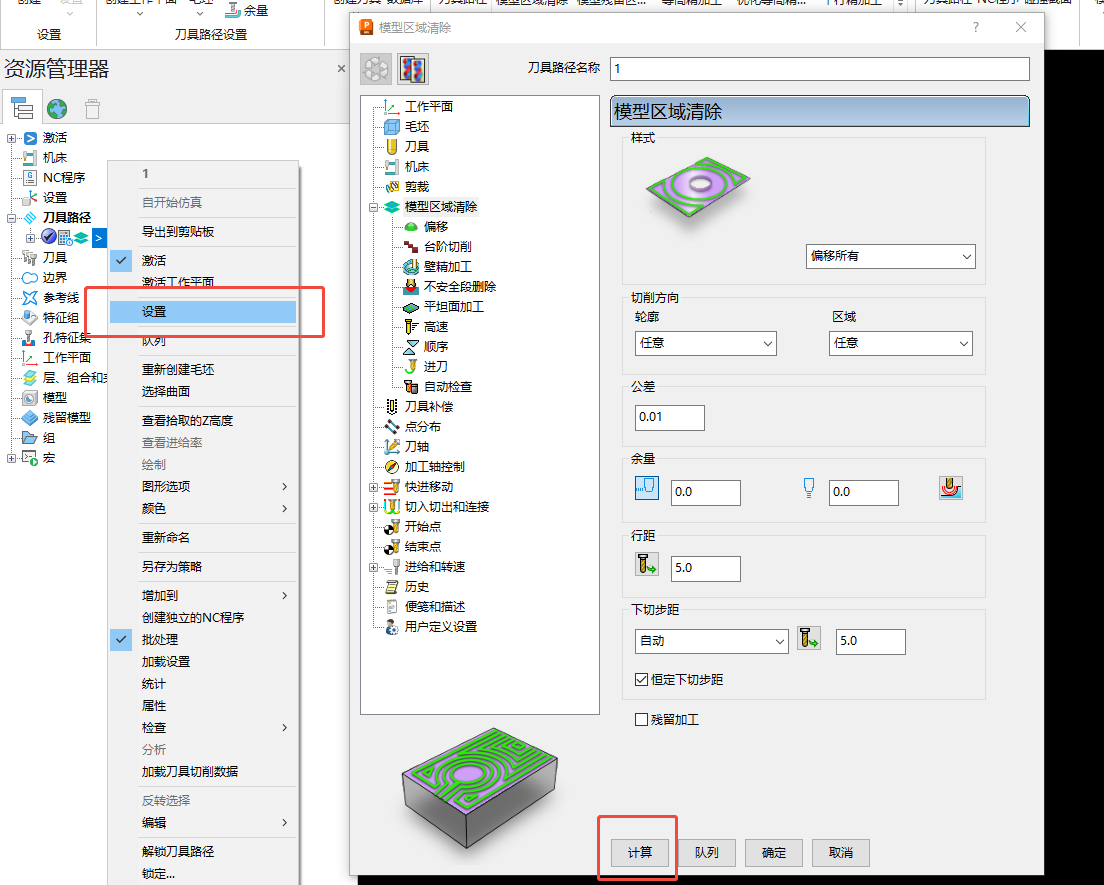1104x885 pixels.
Task: Disable the 恒定下切步距 checkbox
Action: (x=642, y=680)
